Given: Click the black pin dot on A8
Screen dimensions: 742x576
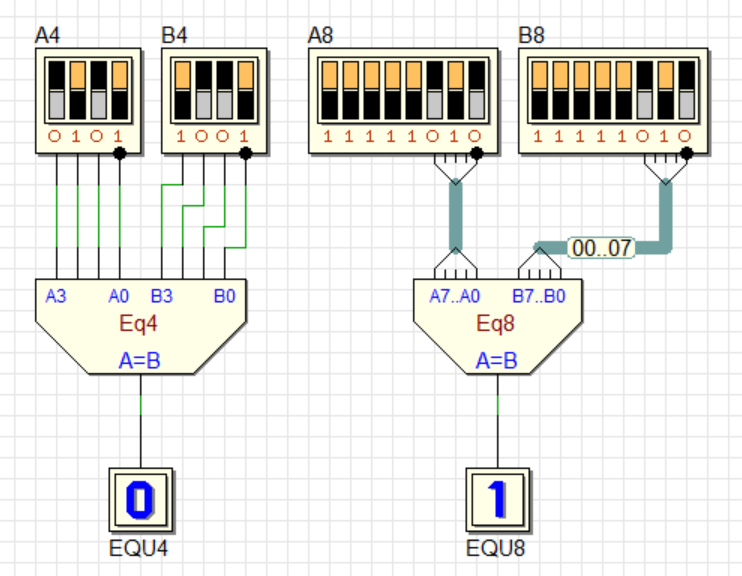Looking at the screenshot, I should point(477,153).
